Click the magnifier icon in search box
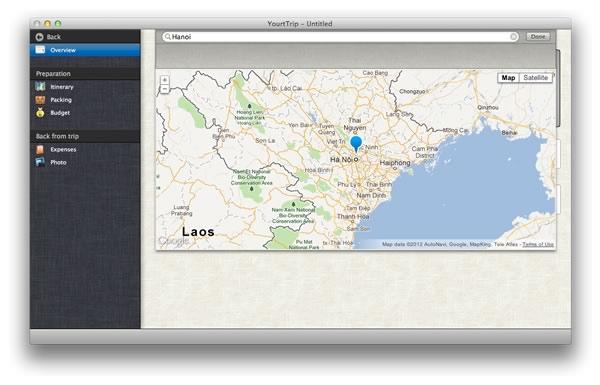 click(168, 37)
